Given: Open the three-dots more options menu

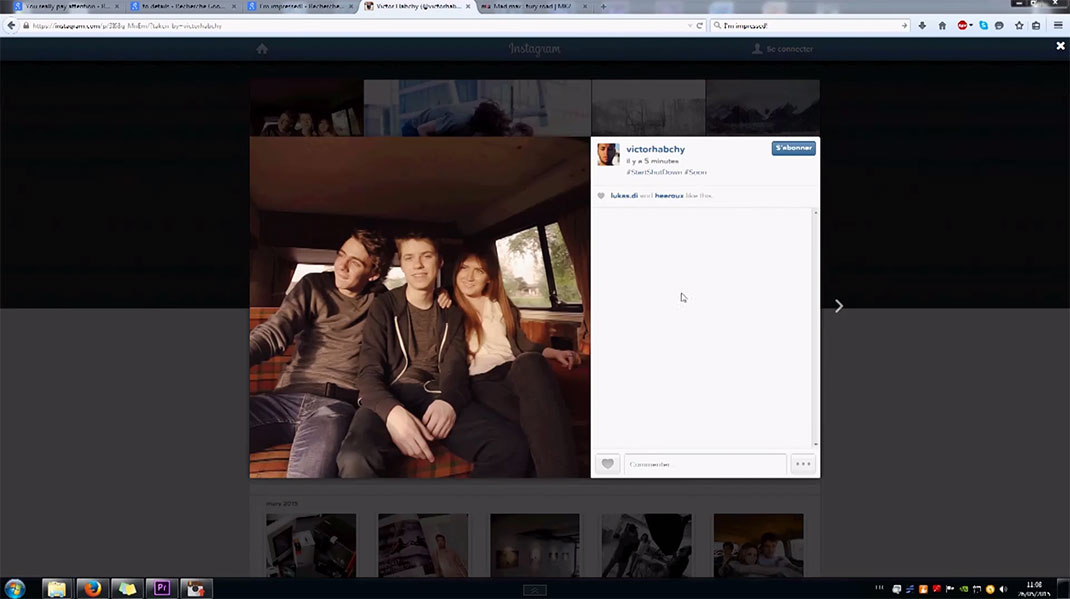Looking at the screenshot, I should coord(802,464).
